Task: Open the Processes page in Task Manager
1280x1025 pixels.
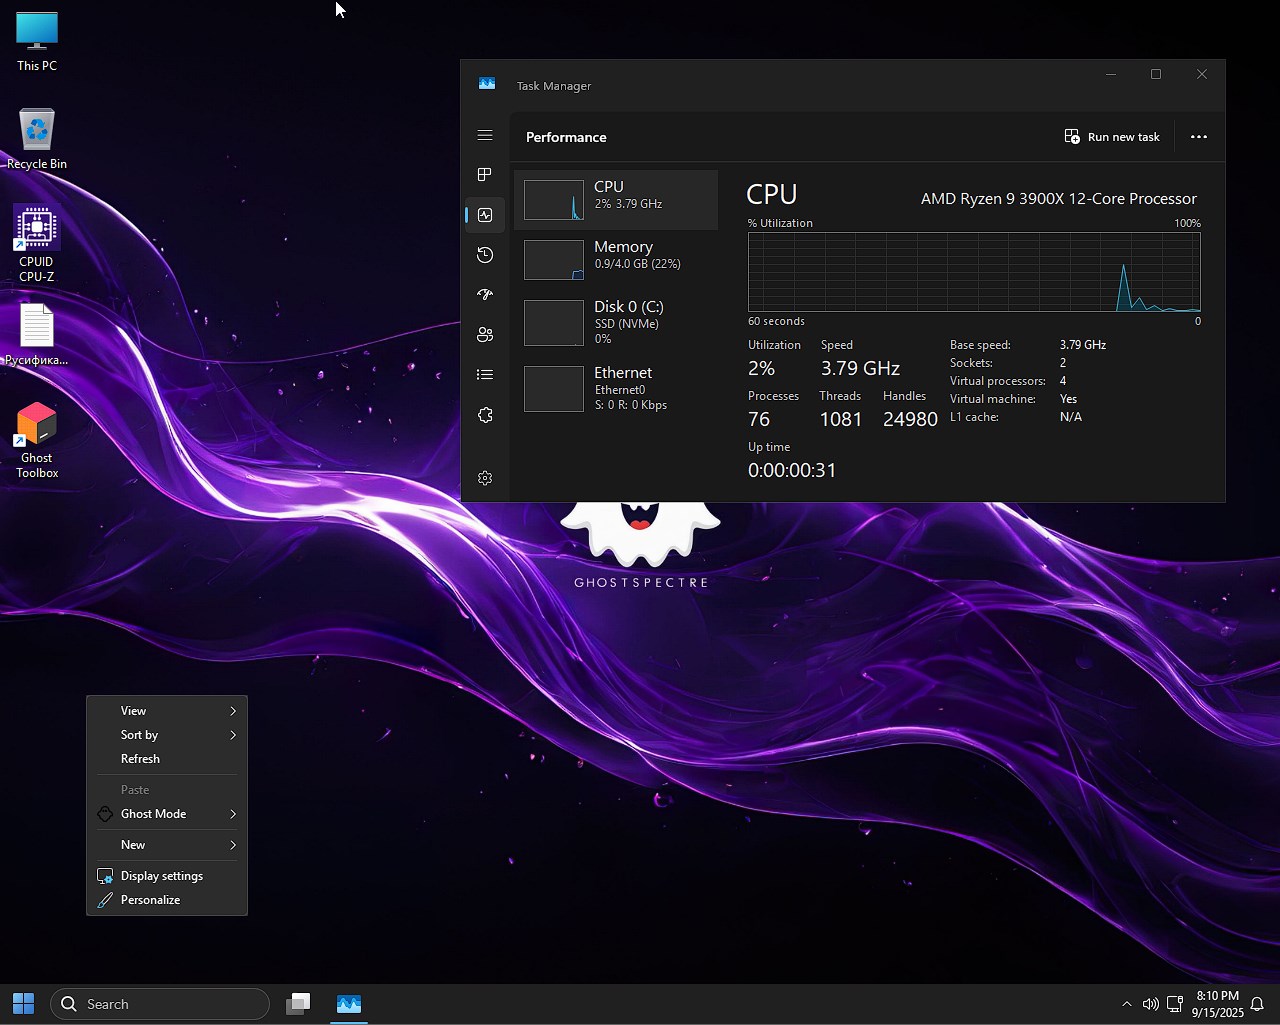Action: (485, 174)
